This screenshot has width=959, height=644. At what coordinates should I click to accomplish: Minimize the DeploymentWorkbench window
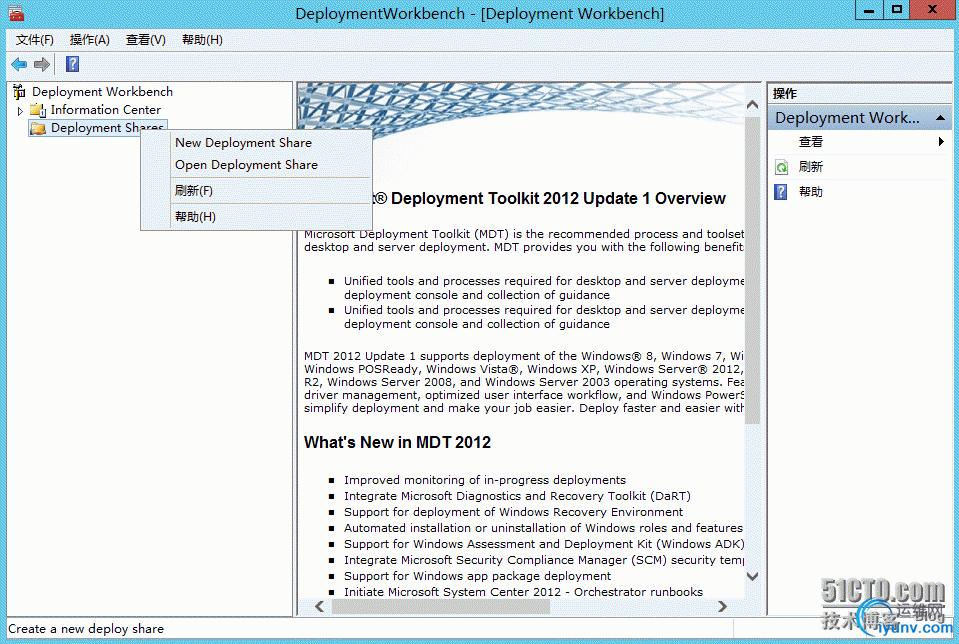pyautogui.click(x=868, y=10)
